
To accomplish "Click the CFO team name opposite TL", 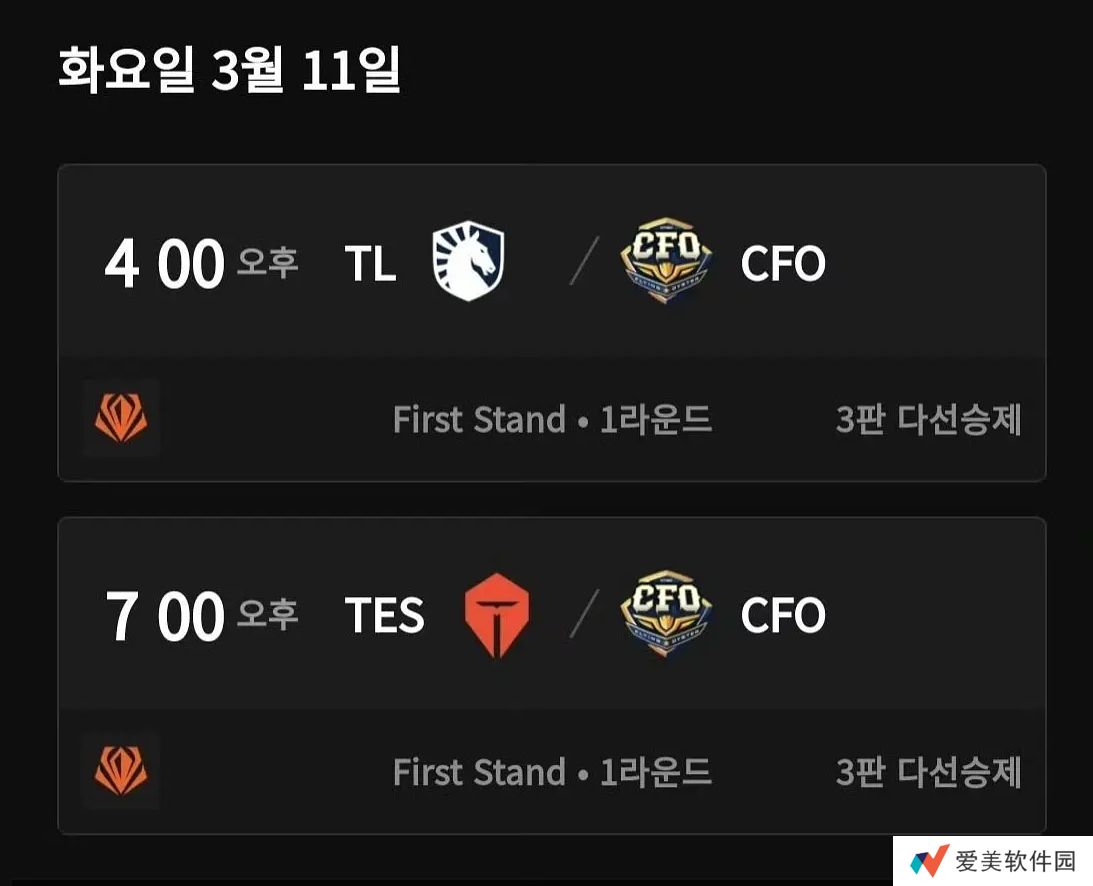I will pos(782,264).
